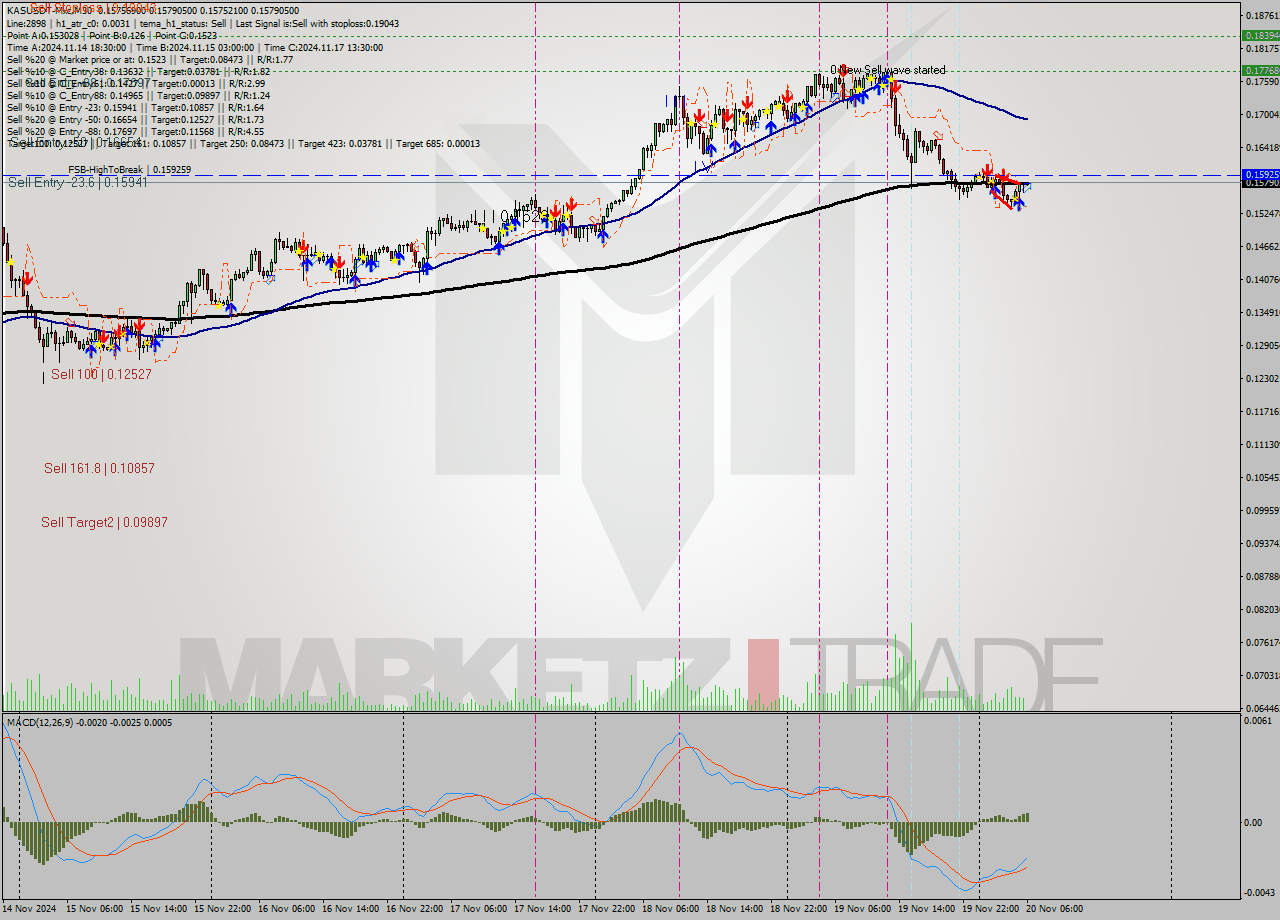Screen dimensions: 1280x920
Task: Click the 0.11130 price axis label
Action: click(1262, 444)
